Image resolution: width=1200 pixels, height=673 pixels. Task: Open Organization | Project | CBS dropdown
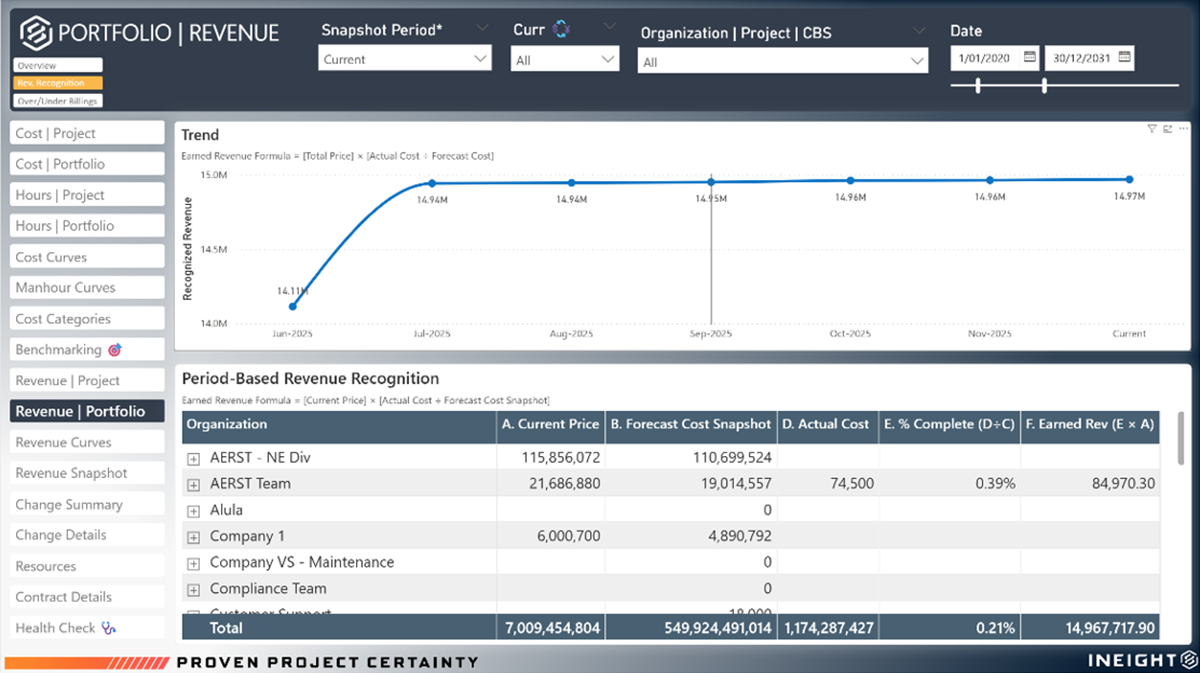[783, 62]
